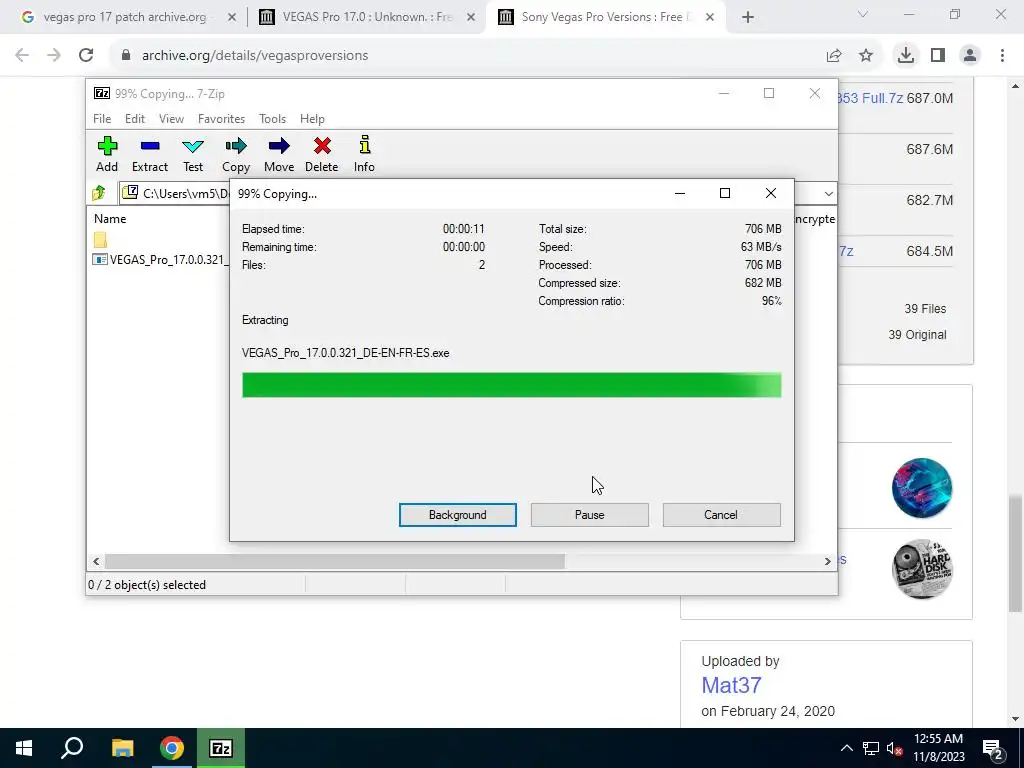
Task: Go up one folder level in 7-Zip
Action: click(x=99, y=193)
